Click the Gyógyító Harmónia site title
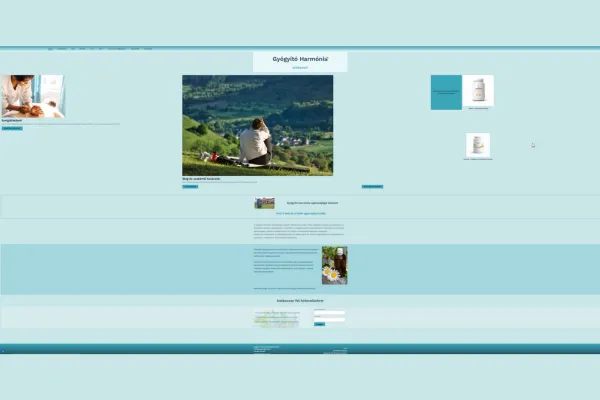This screenshot has width=600, height=400. click(x=300, y=59)
